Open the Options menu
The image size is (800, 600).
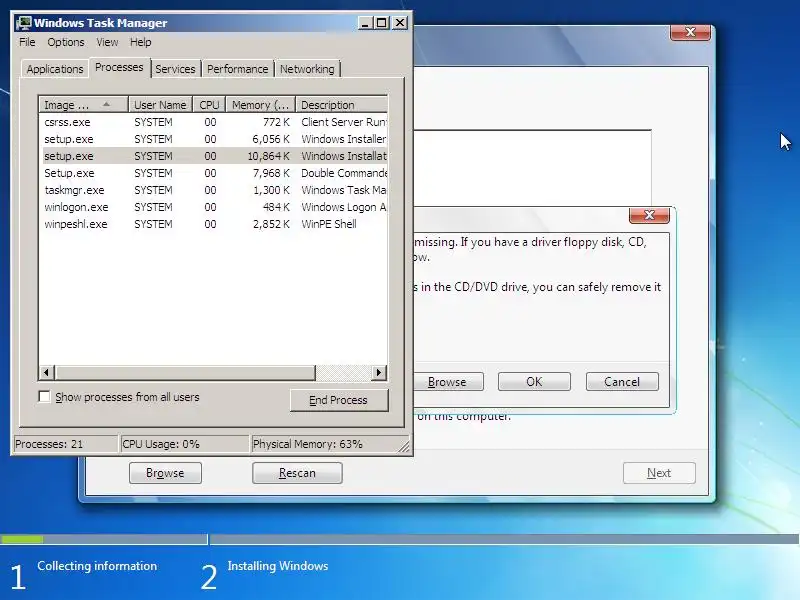point(66,42)
